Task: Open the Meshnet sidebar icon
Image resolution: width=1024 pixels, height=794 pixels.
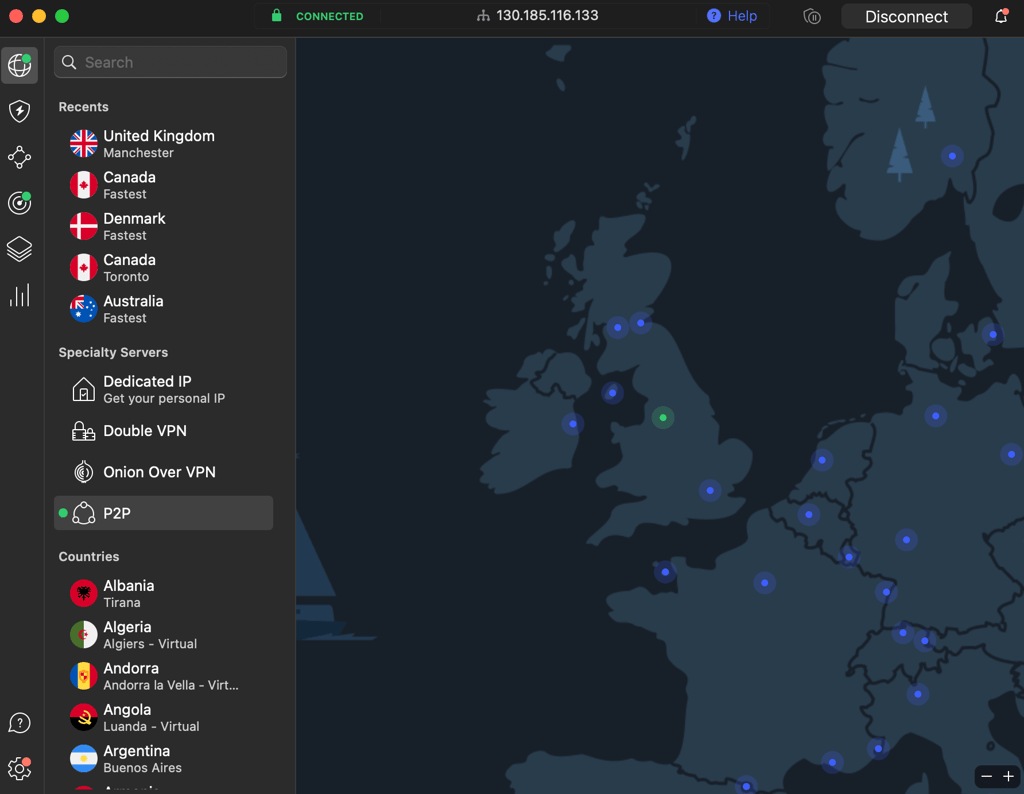Action: point(20,157)
